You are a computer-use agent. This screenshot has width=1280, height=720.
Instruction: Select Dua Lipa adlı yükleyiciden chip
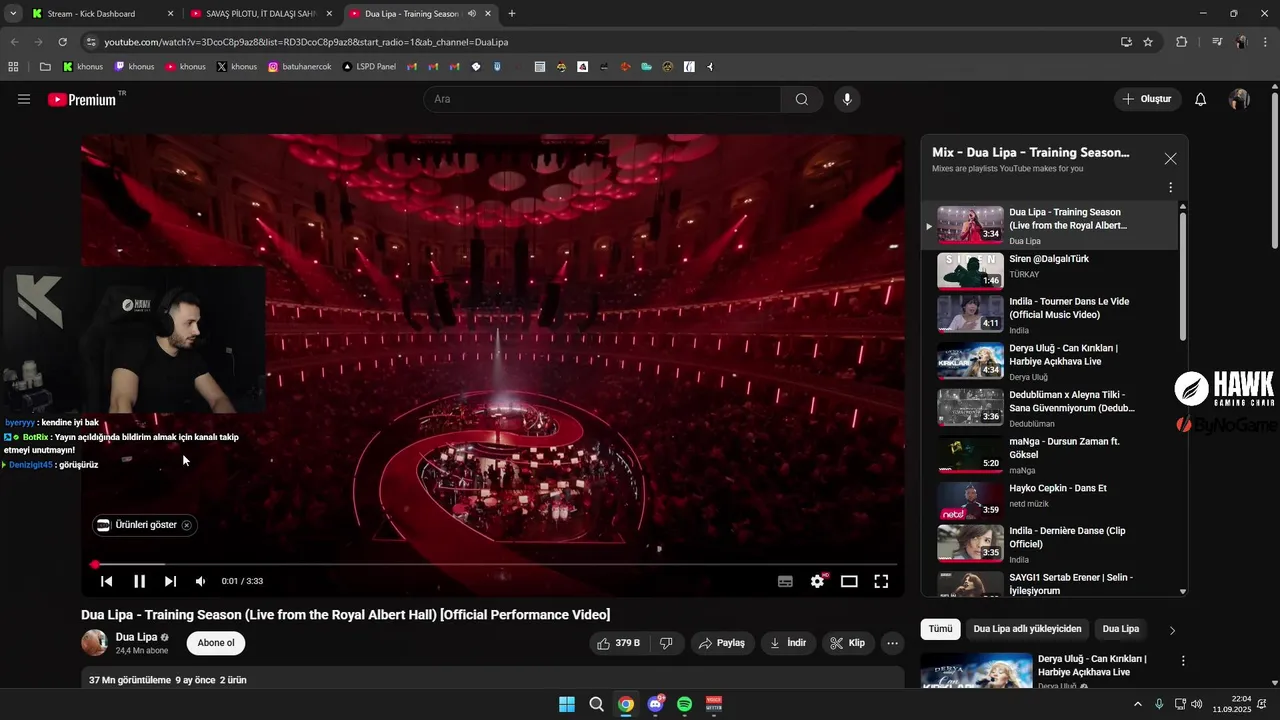tap(1027, 629)
